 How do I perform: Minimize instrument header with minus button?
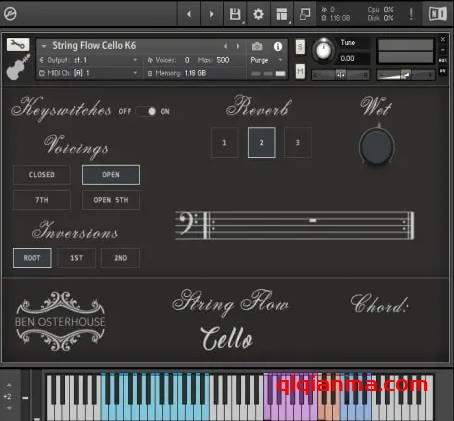click(x=443, y=50)
